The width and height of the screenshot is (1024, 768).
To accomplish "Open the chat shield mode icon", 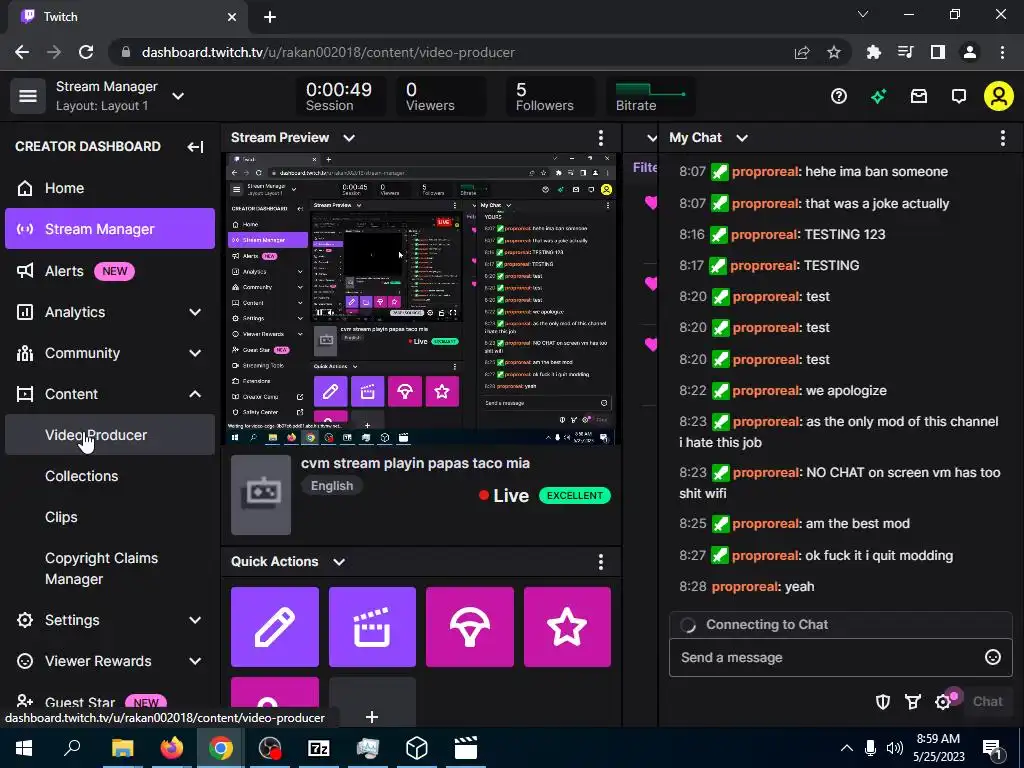I will (883, 701).
